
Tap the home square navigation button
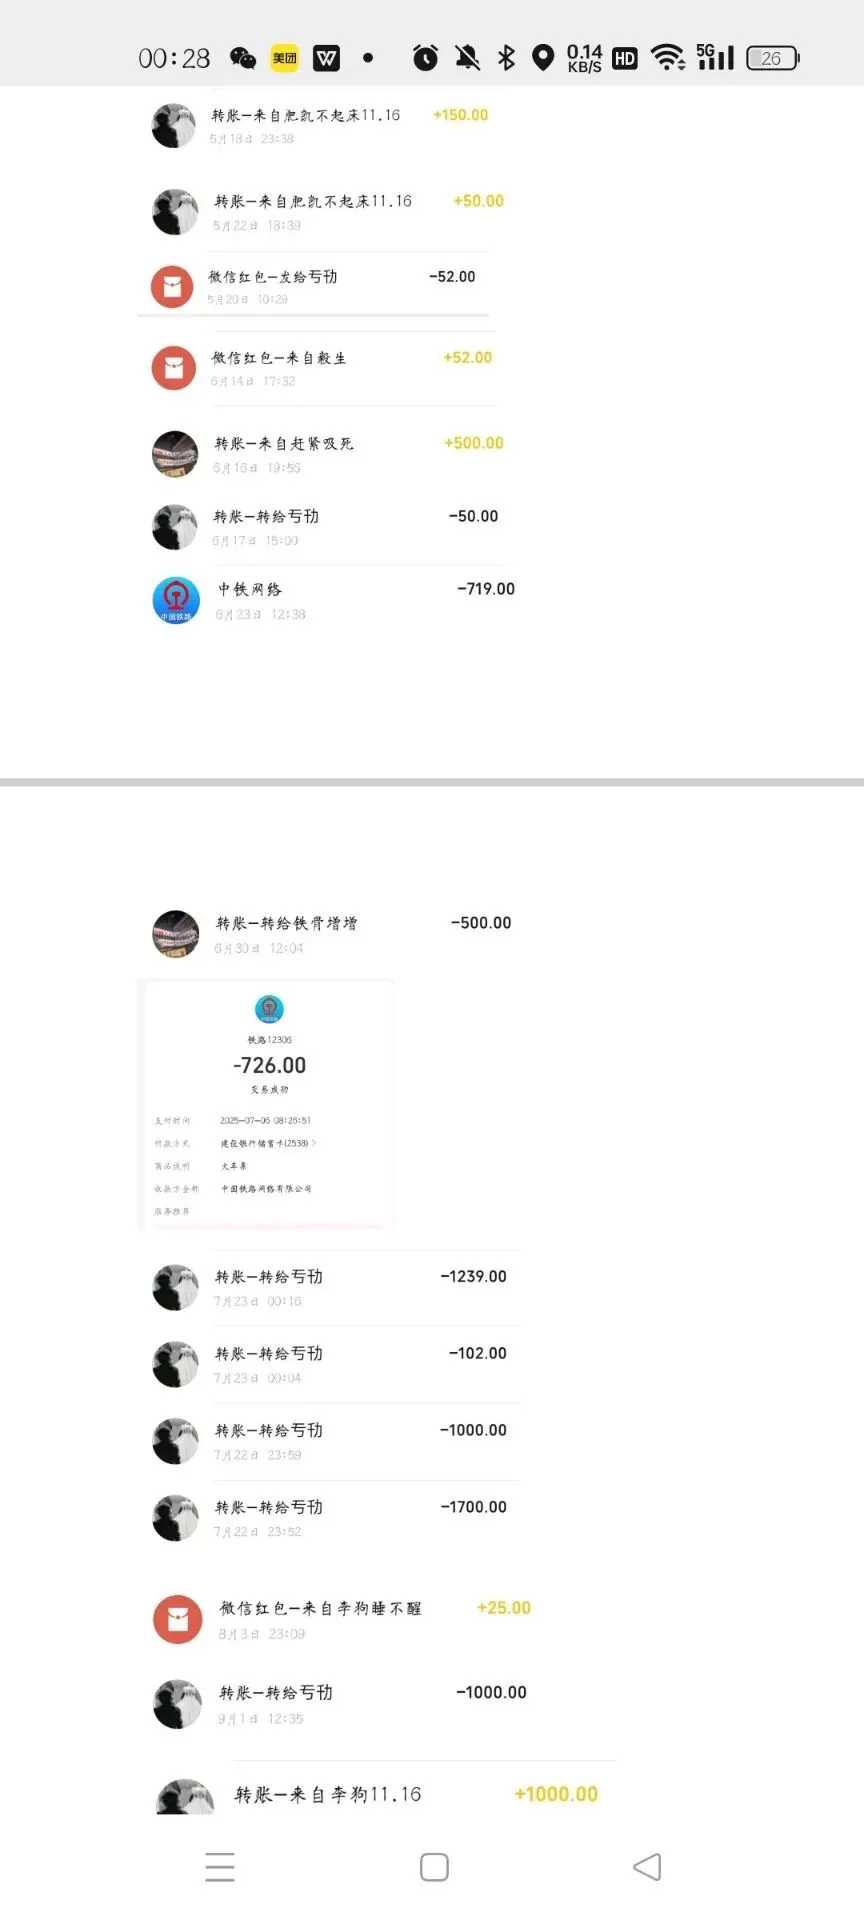tap(434, 1866)
